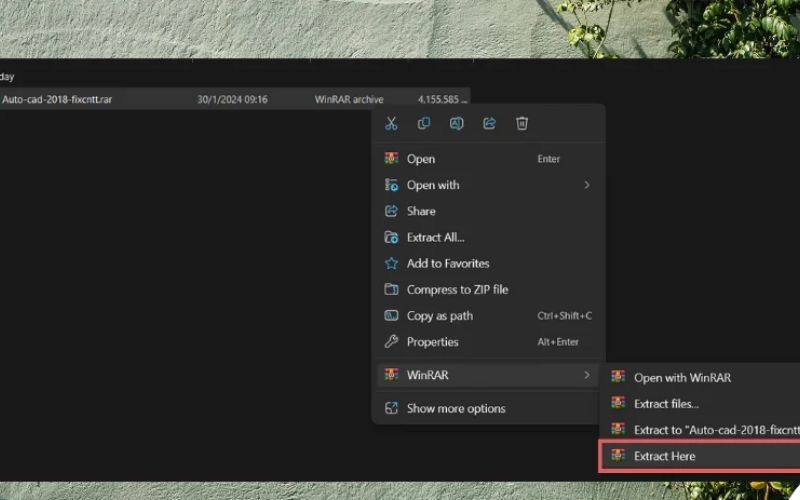Click the Extract All folder icon

coord(391,237)
